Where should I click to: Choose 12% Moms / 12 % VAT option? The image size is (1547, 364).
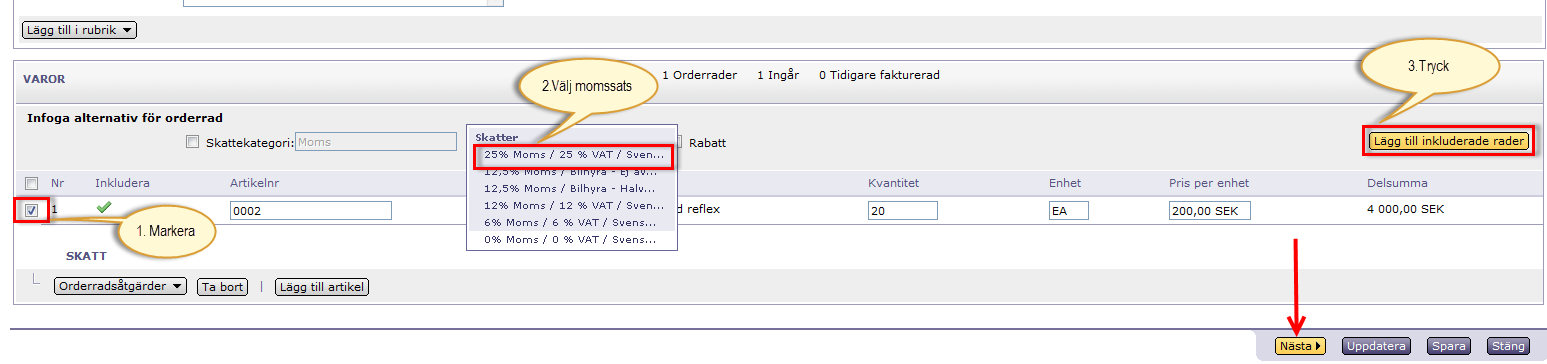(x=573, y=204)
